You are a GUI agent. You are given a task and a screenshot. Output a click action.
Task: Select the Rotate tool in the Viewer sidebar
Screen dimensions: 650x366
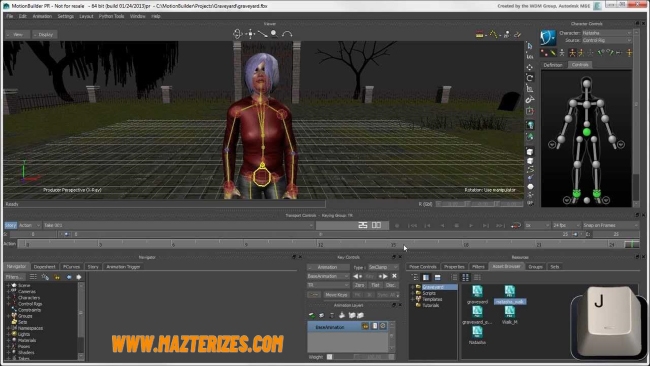(x=529, y=78)
